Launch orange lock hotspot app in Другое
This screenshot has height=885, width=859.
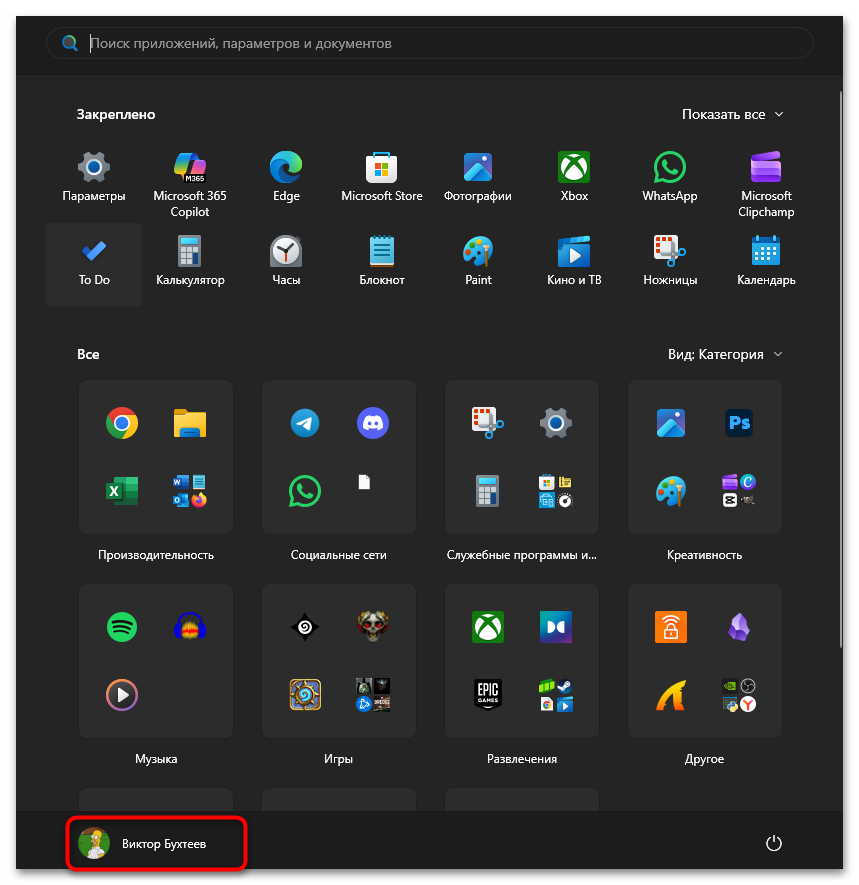(670, 626)
